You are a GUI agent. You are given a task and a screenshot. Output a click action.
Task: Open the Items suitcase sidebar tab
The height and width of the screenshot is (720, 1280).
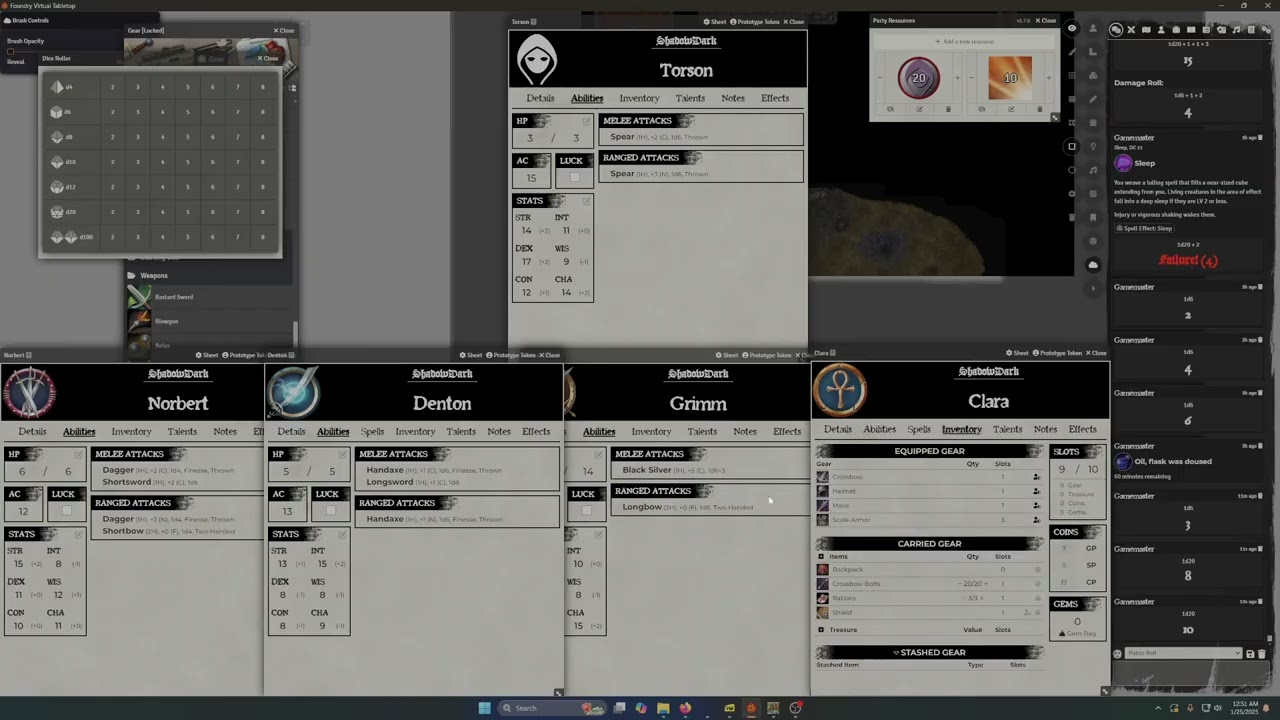tap(1176, 30)
